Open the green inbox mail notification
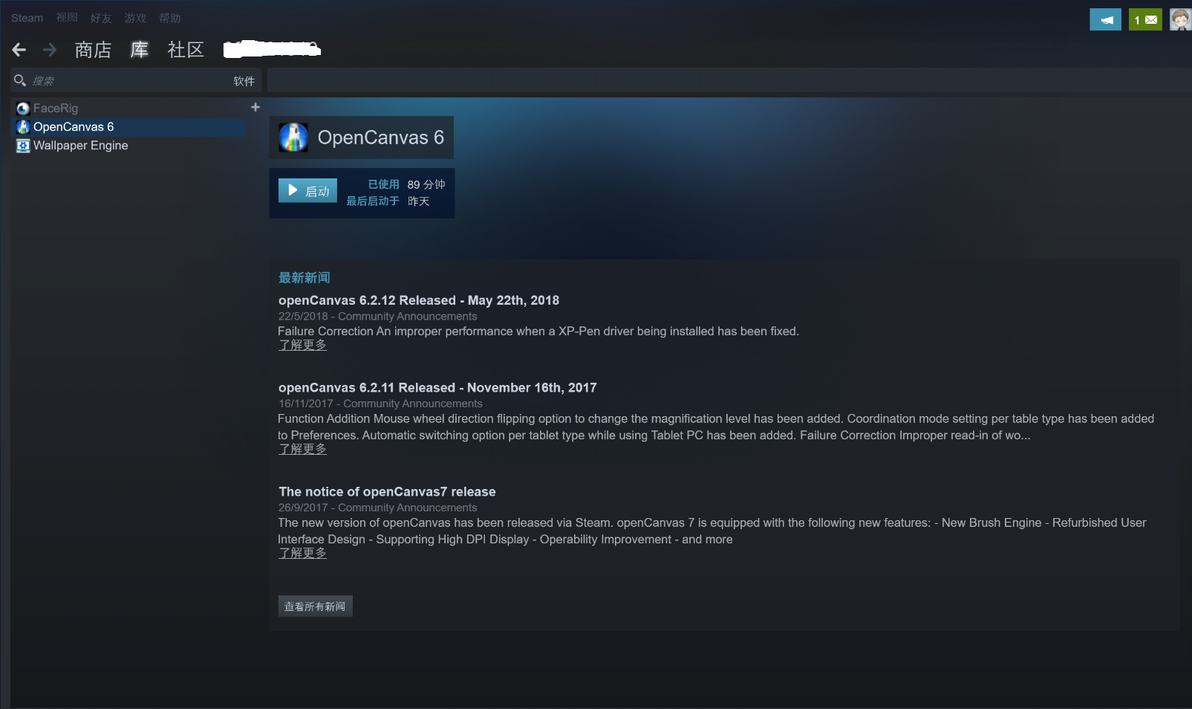 (1145, 20)
